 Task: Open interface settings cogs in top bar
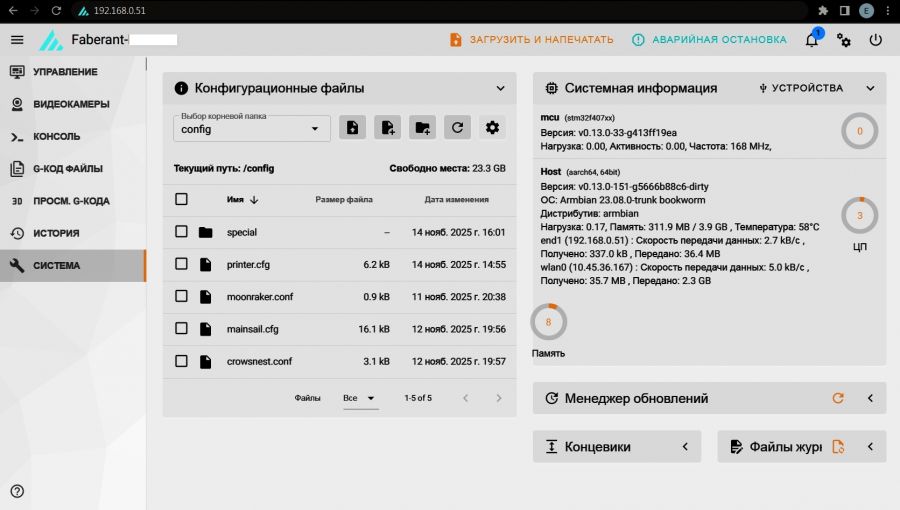tap(844, 40)
